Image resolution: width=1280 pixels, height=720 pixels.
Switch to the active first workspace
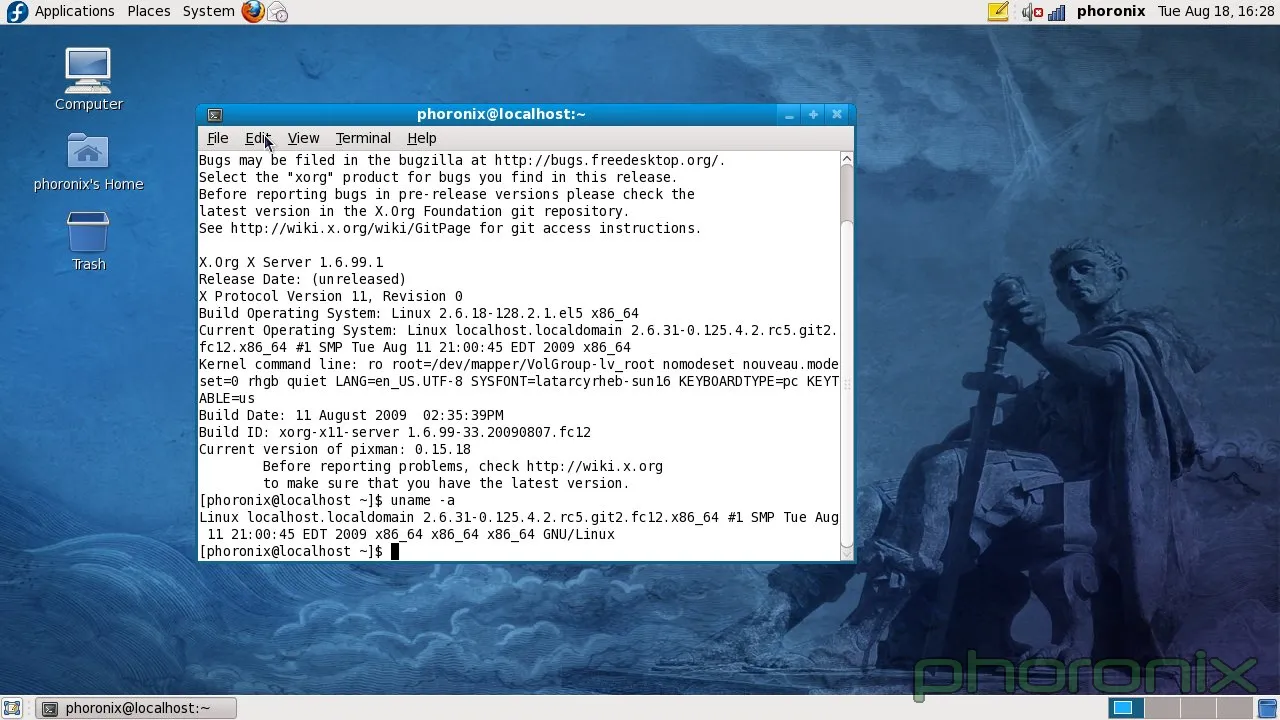coord(1126,708)
